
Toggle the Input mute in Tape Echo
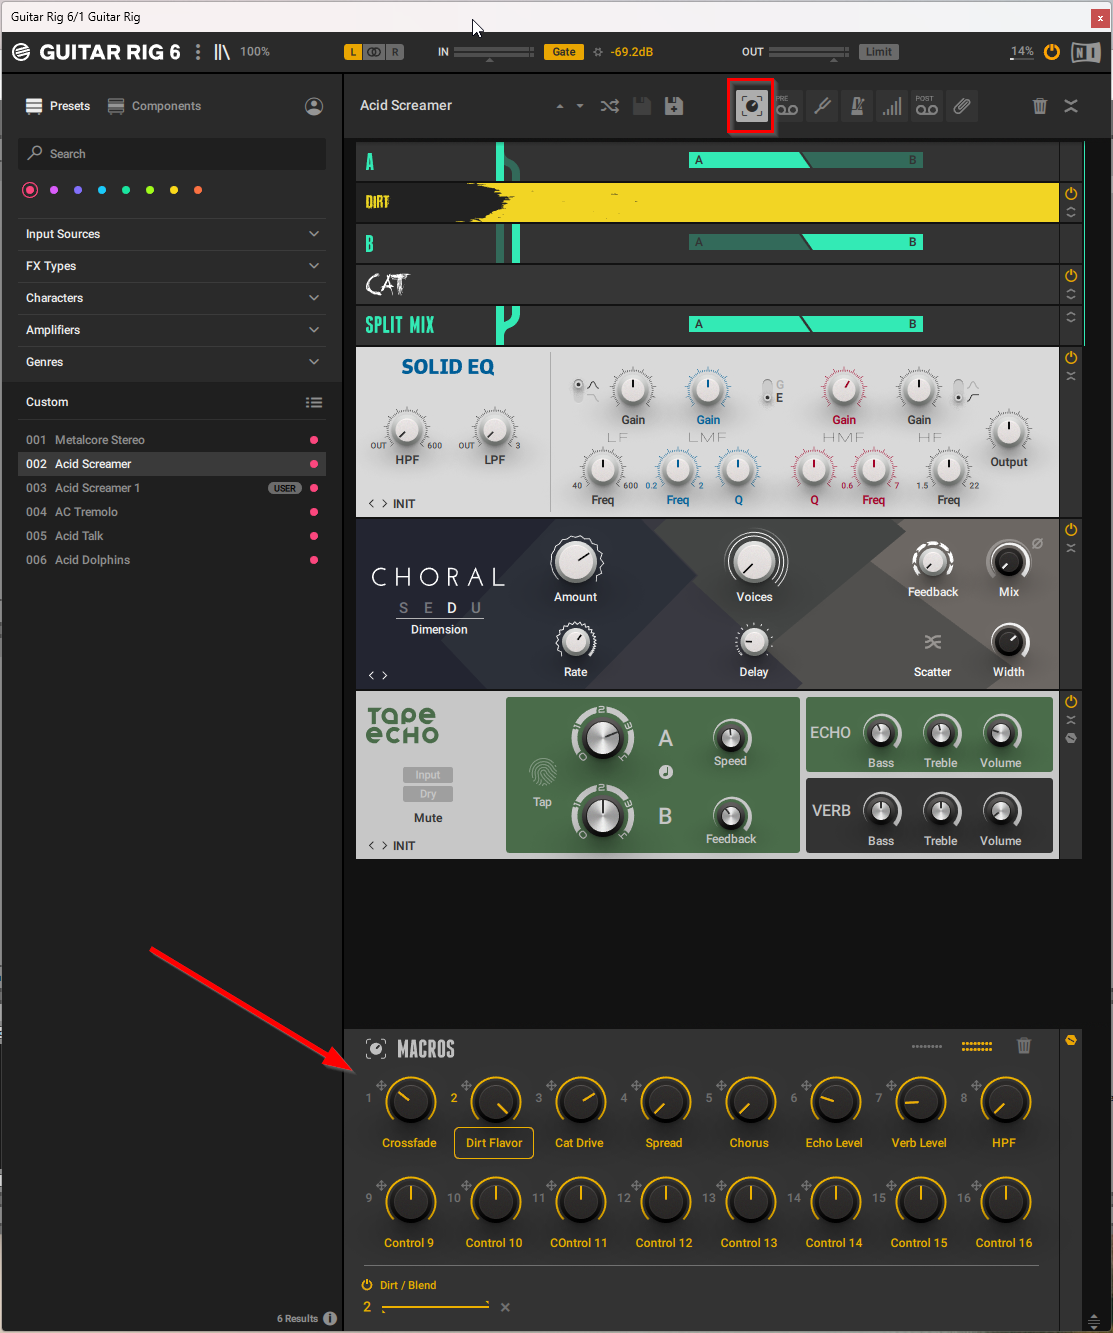click(428, 775)
